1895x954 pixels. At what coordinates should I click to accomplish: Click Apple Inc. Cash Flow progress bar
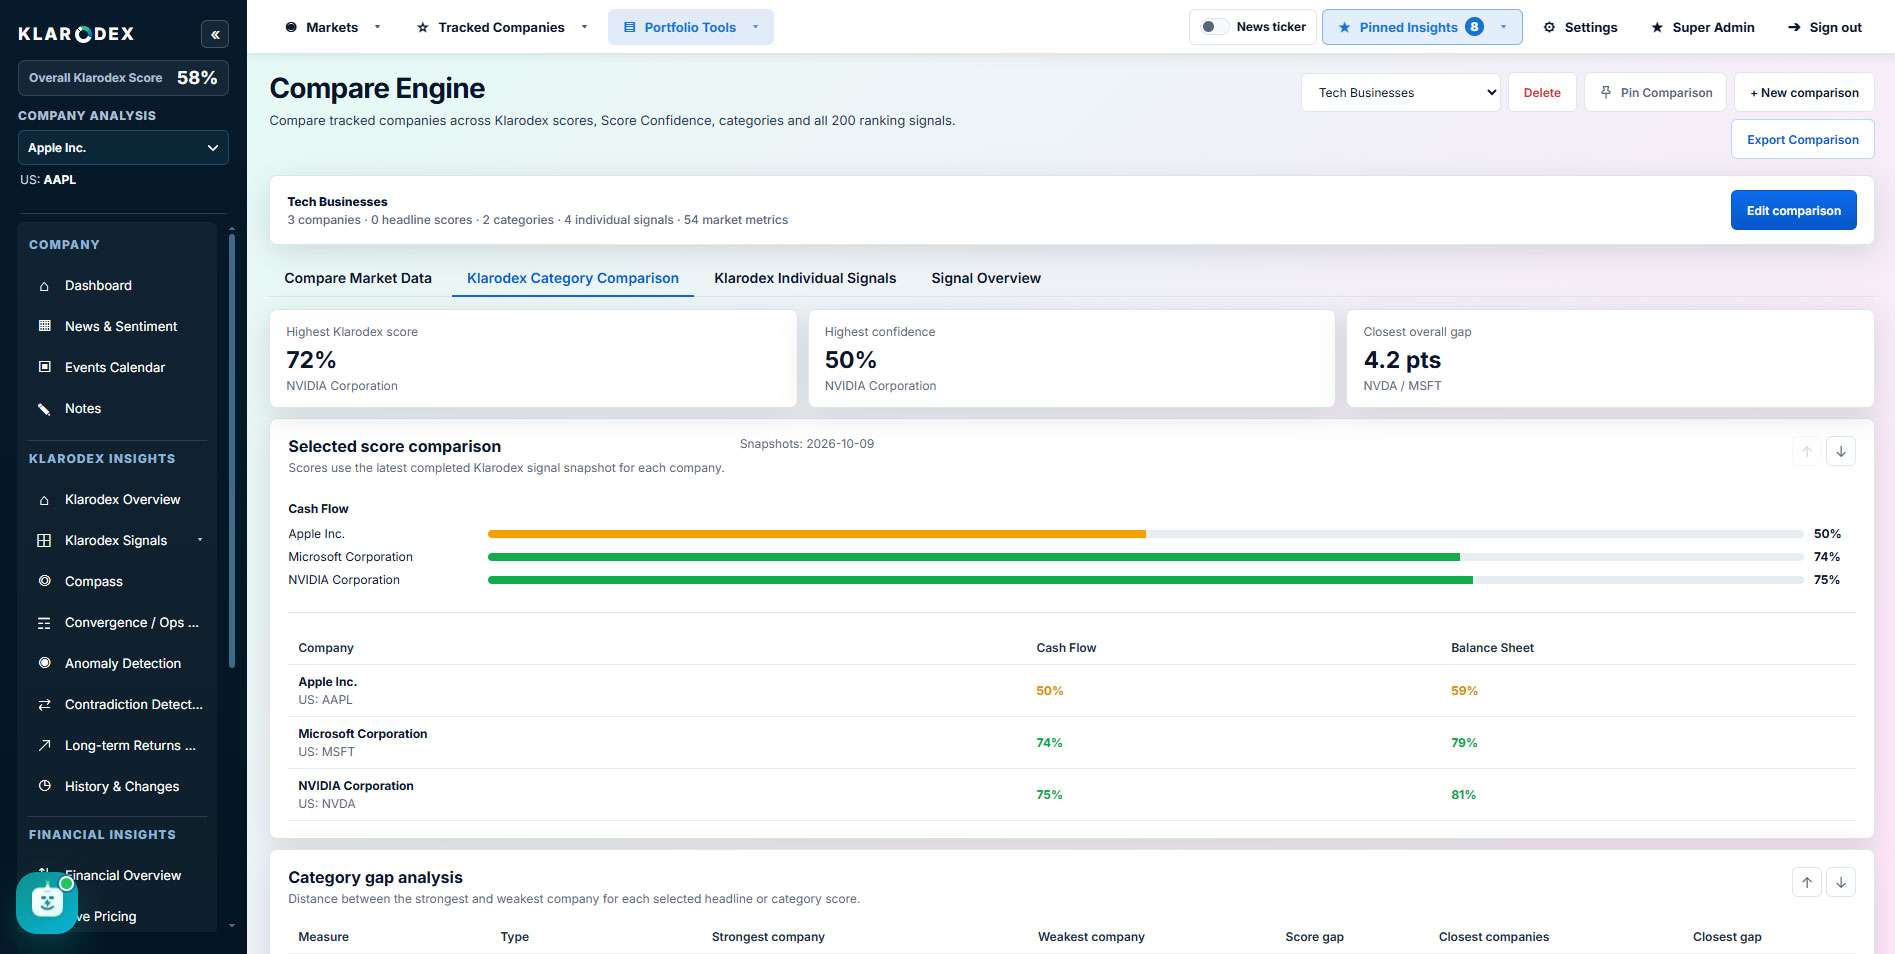coord(1146,534)
